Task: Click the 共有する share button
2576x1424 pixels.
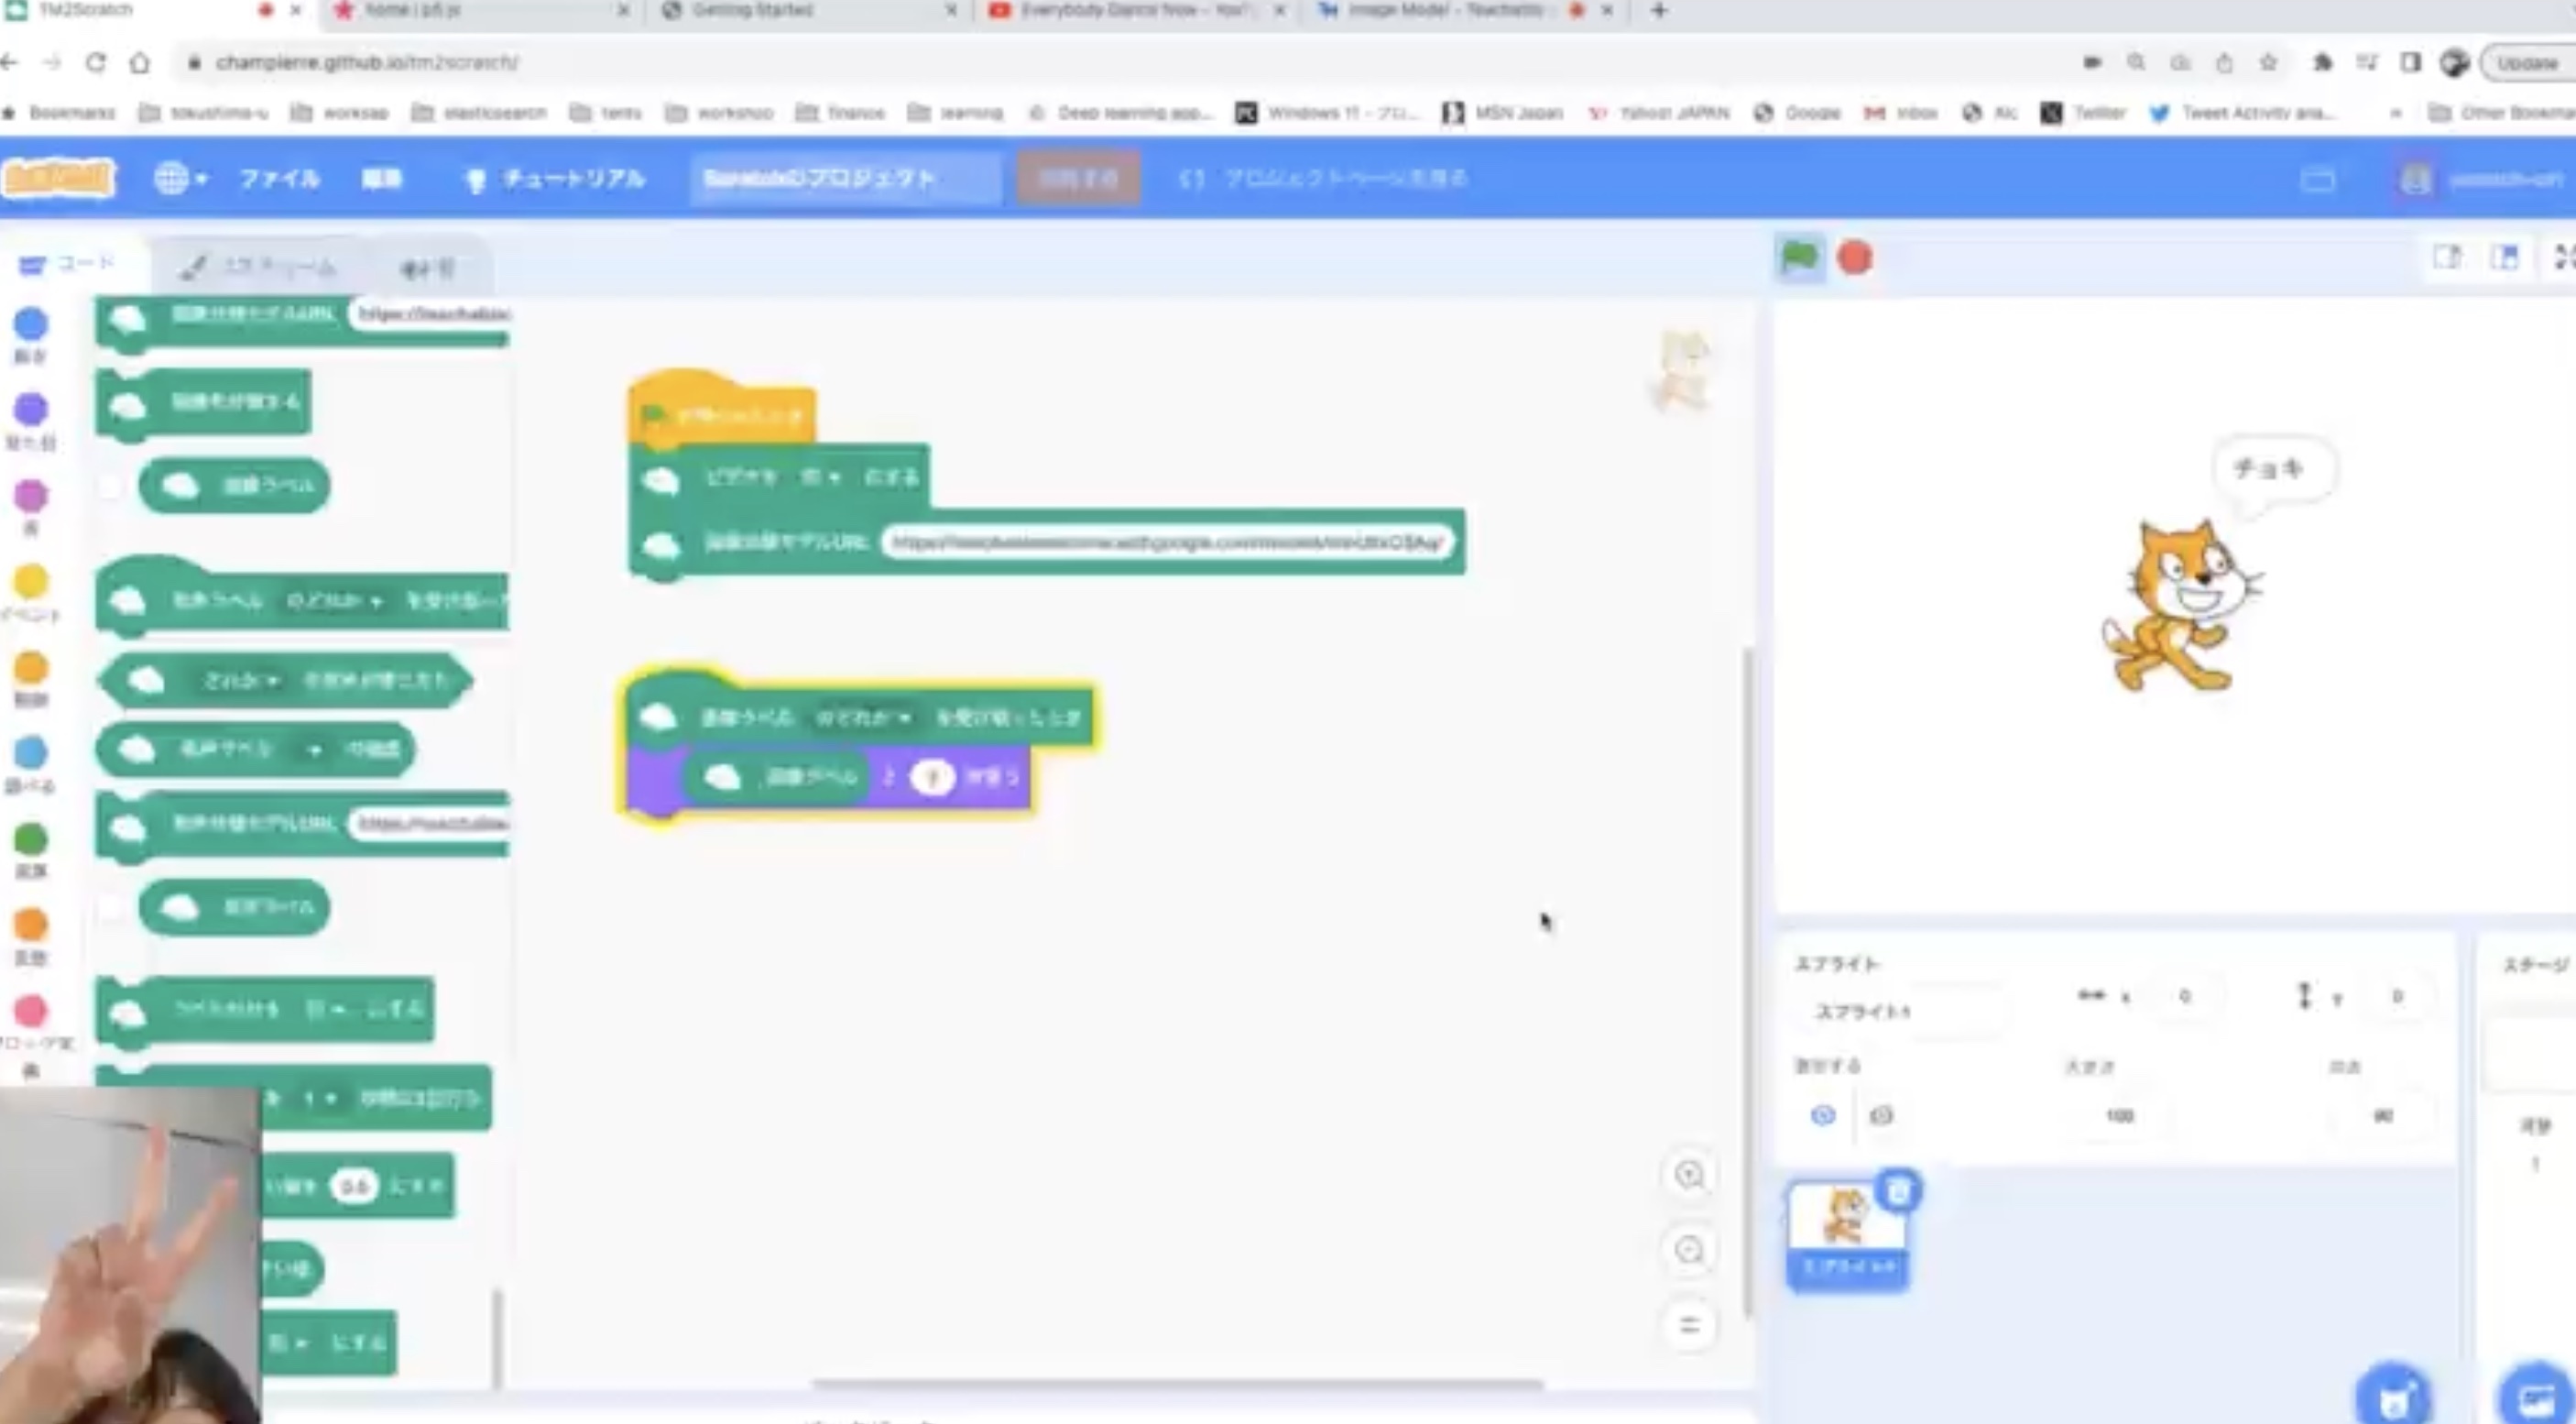Action: coord(1079,178)
